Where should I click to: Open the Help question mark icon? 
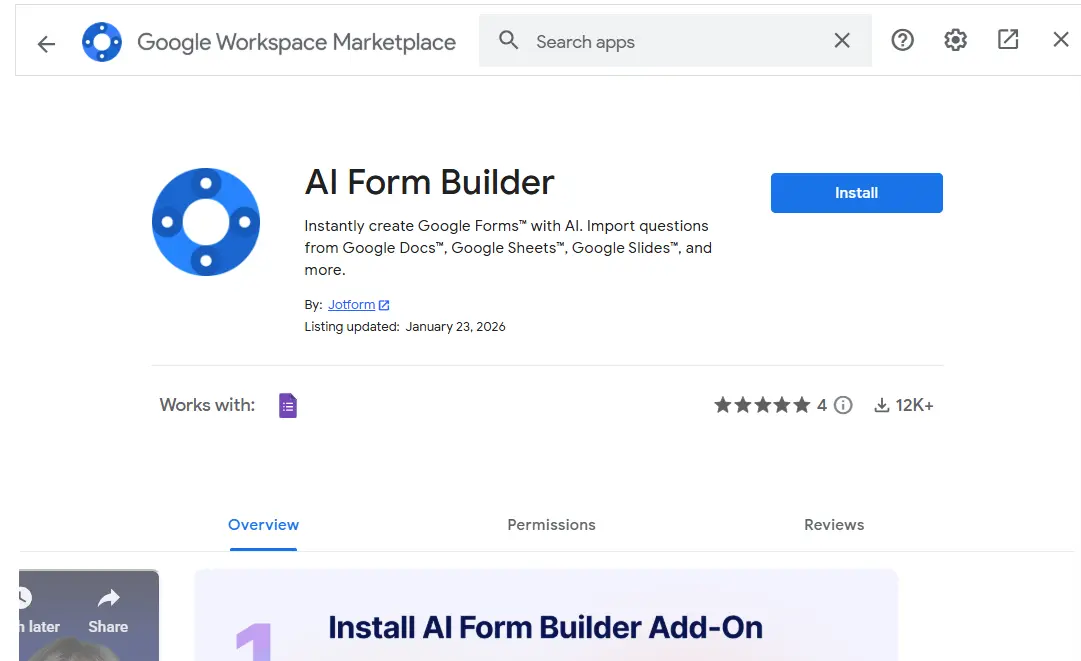pos(902,40)
